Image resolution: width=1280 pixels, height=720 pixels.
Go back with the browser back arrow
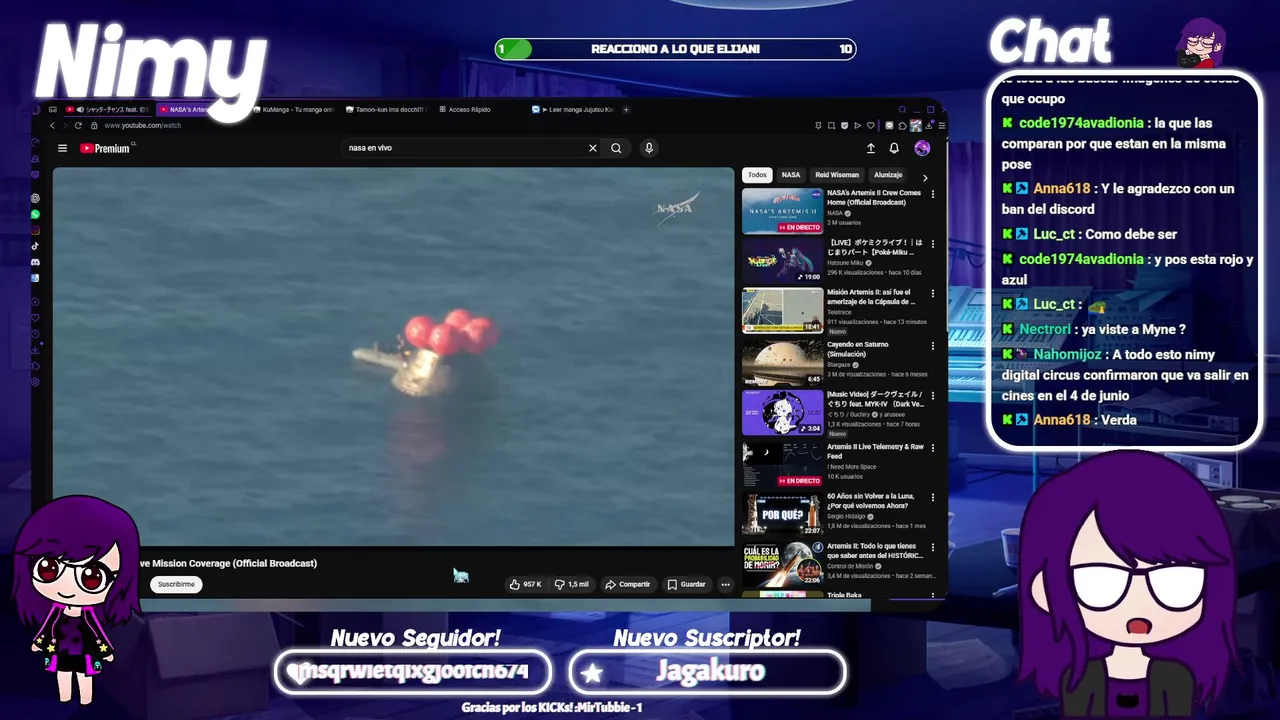(52, 125)
